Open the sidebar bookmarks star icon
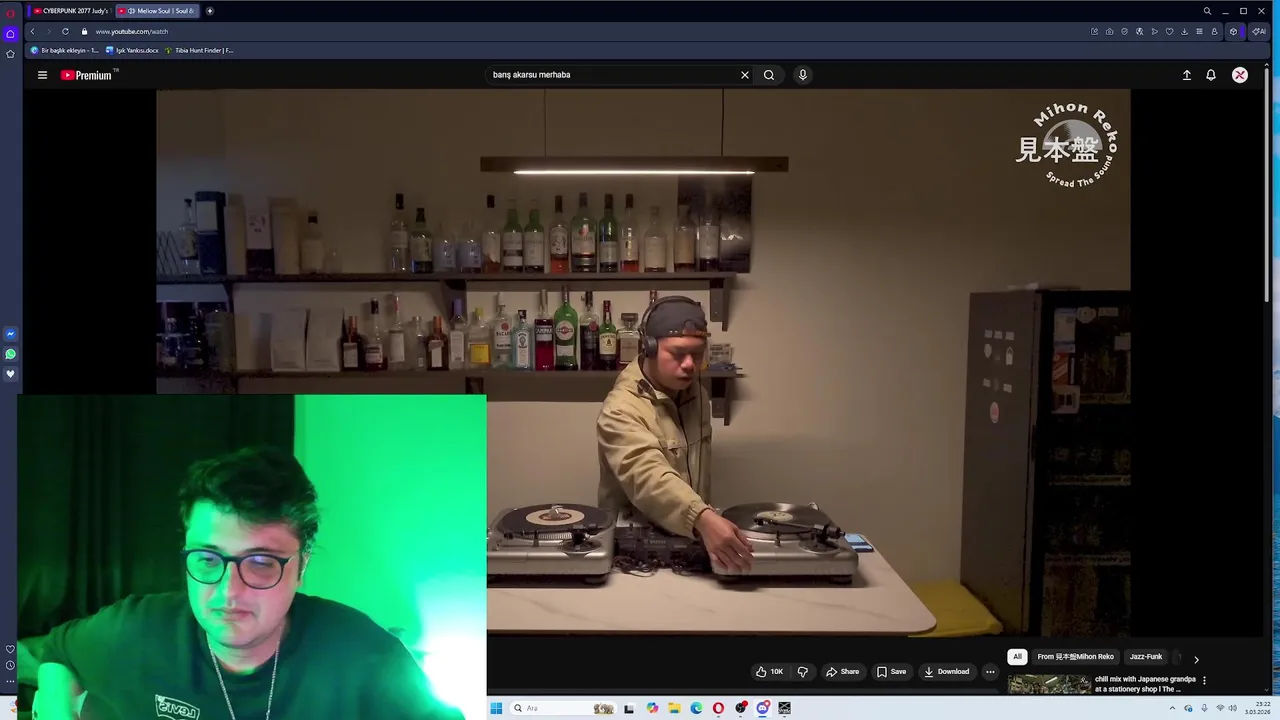The width and height of the screenshot is (1280, 720). click(x=10, y=54)
